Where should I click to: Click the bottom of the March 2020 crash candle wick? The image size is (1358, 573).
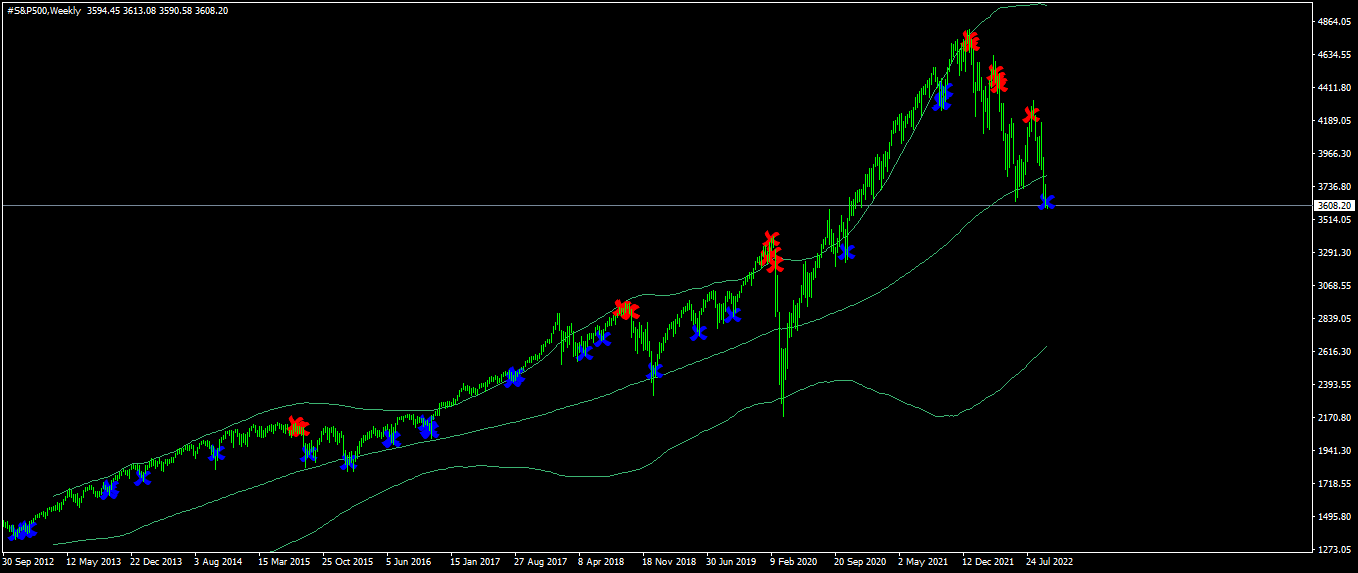point(783,415)
